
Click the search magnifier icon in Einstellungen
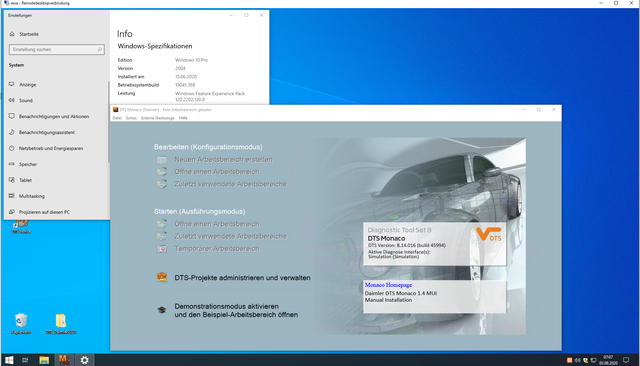click(x=100, y=49)
